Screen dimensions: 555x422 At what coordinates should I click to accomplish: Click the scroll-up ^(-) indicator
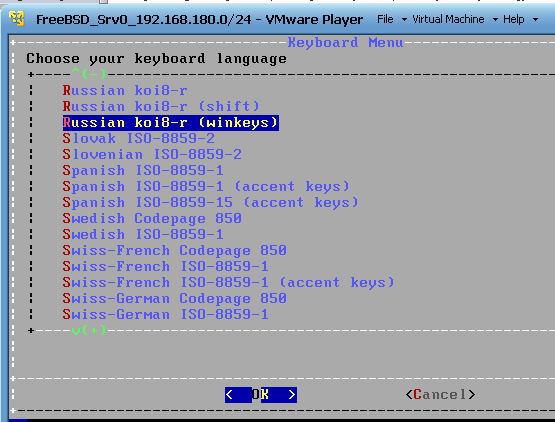[89, 74]
